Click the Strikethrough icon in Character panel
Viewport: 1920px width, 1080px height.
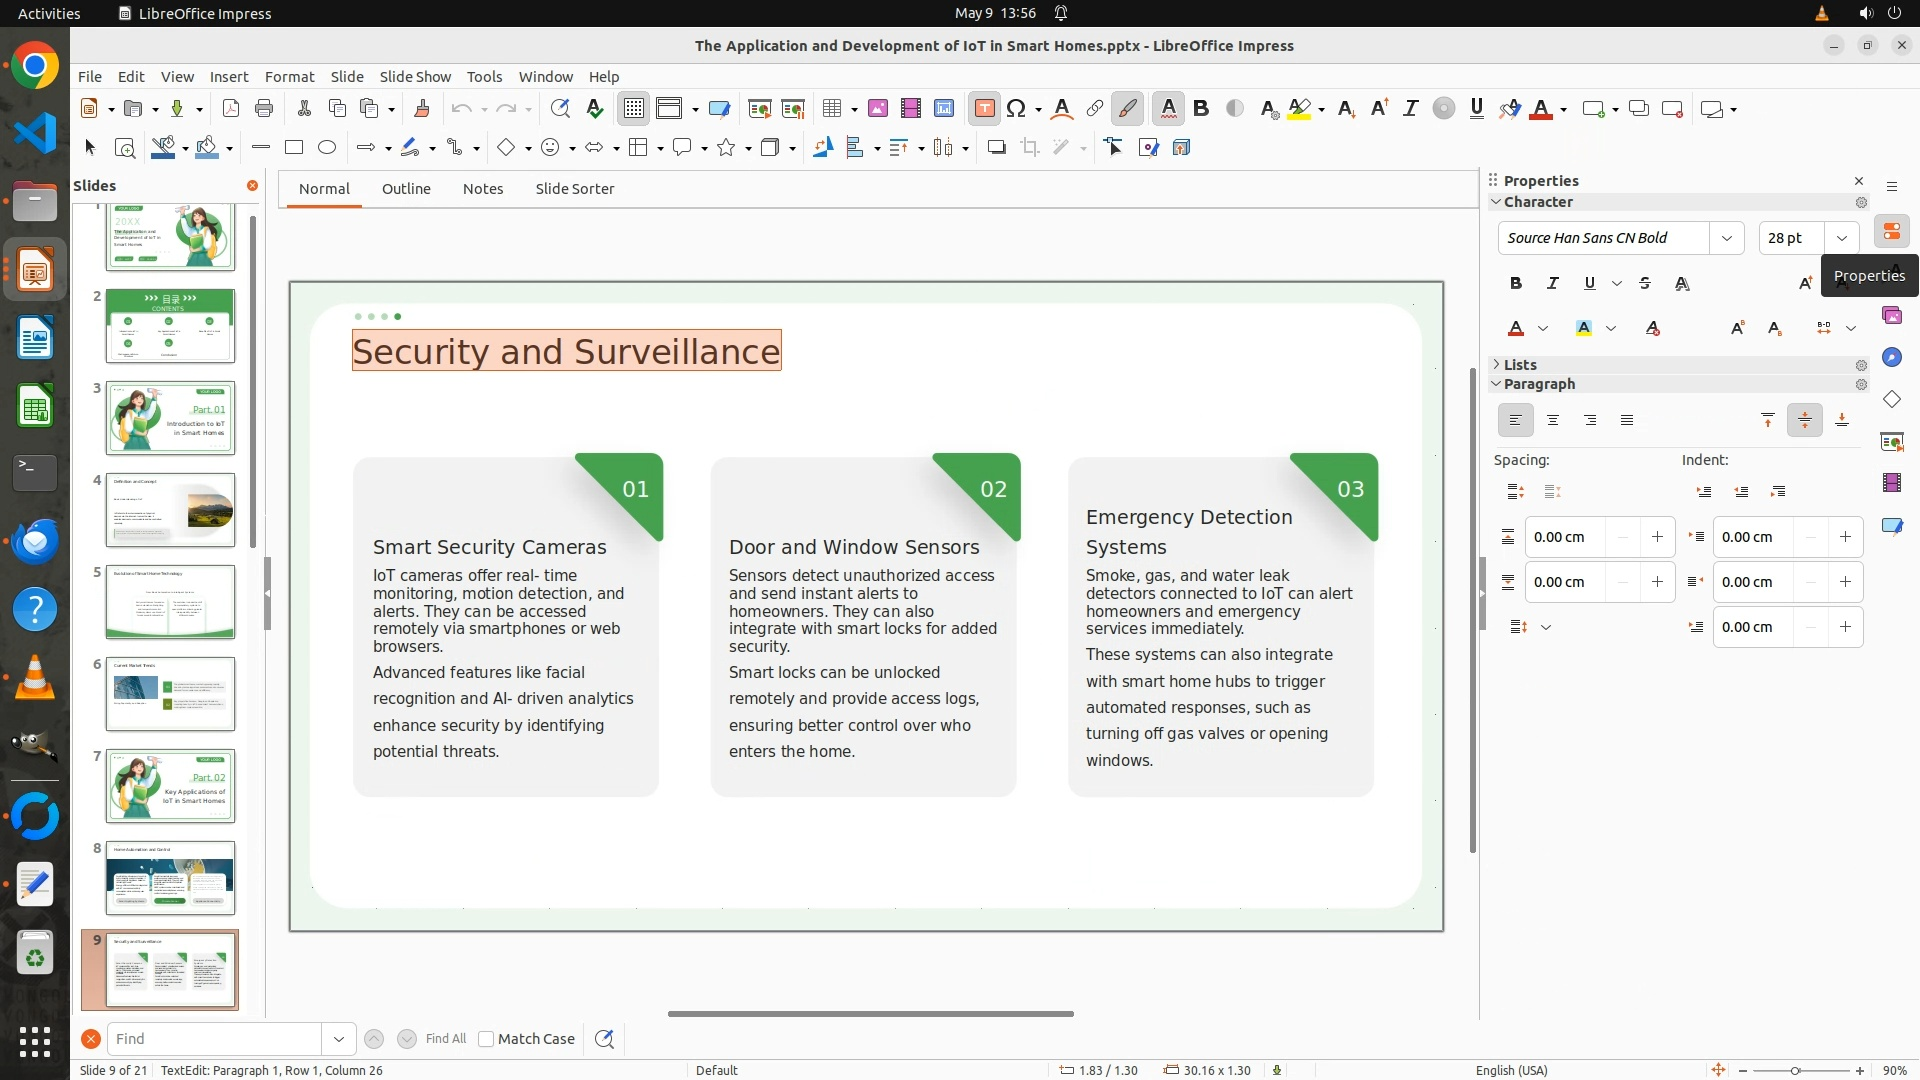(1645, 284)
